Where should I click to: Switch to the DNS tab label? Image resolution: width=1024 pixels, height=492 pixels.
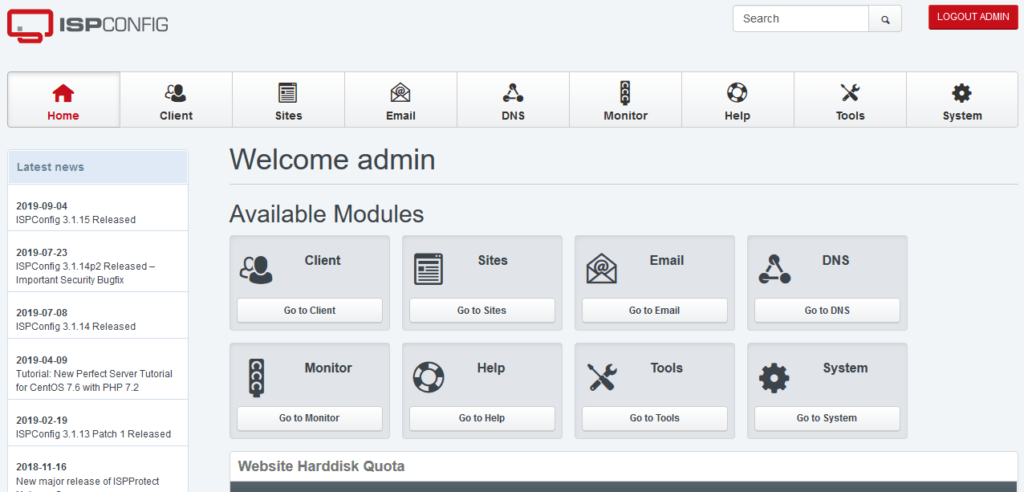tap(513, 116)
